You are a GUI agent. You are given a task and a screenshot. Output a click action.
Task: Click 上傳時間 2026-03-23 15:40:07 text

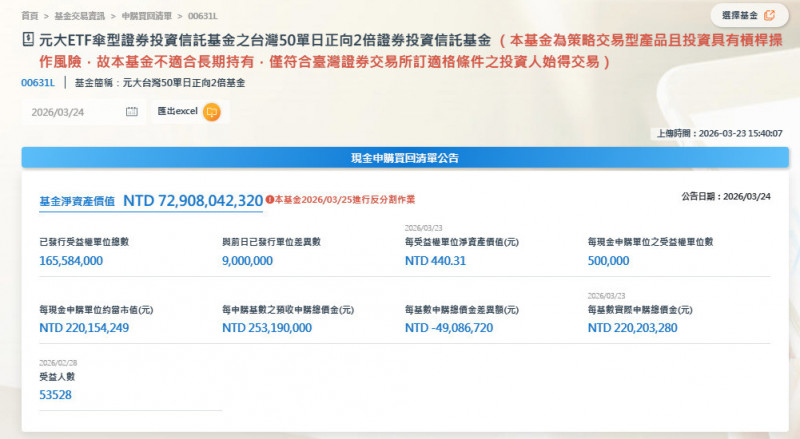719,133
